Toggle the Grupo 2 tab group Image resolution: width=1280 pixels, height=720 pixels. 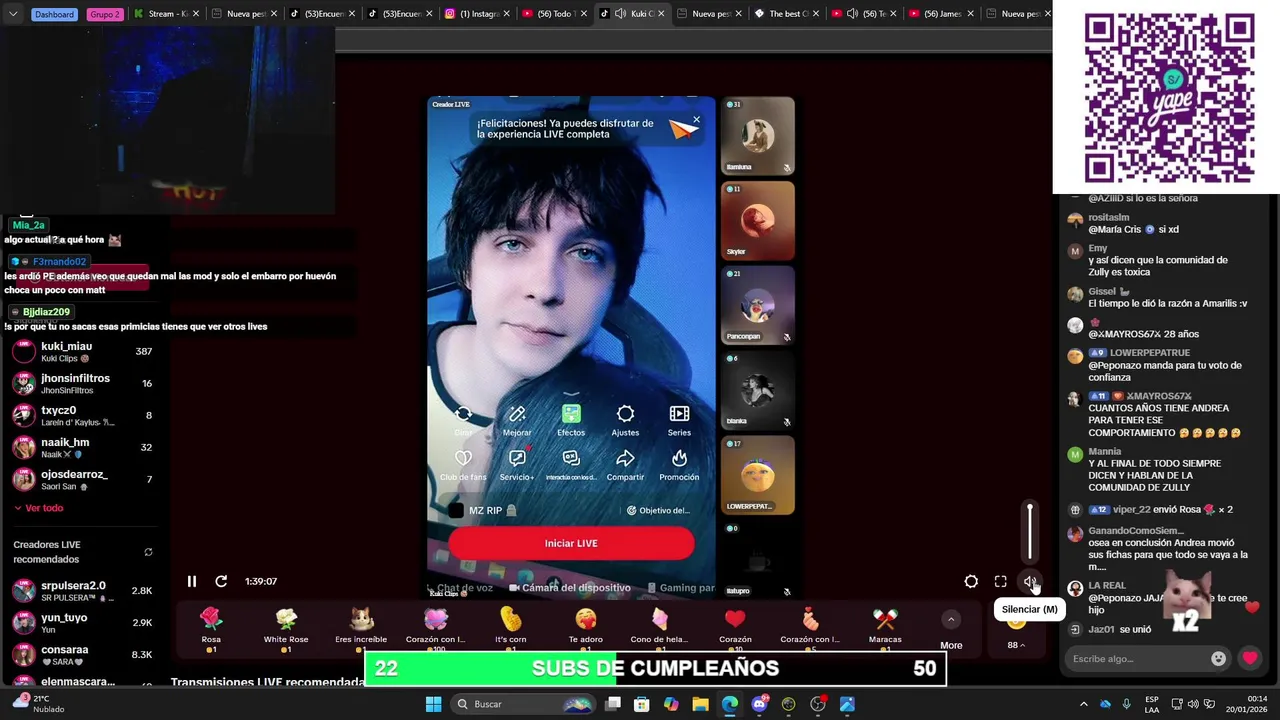(105, 14)
